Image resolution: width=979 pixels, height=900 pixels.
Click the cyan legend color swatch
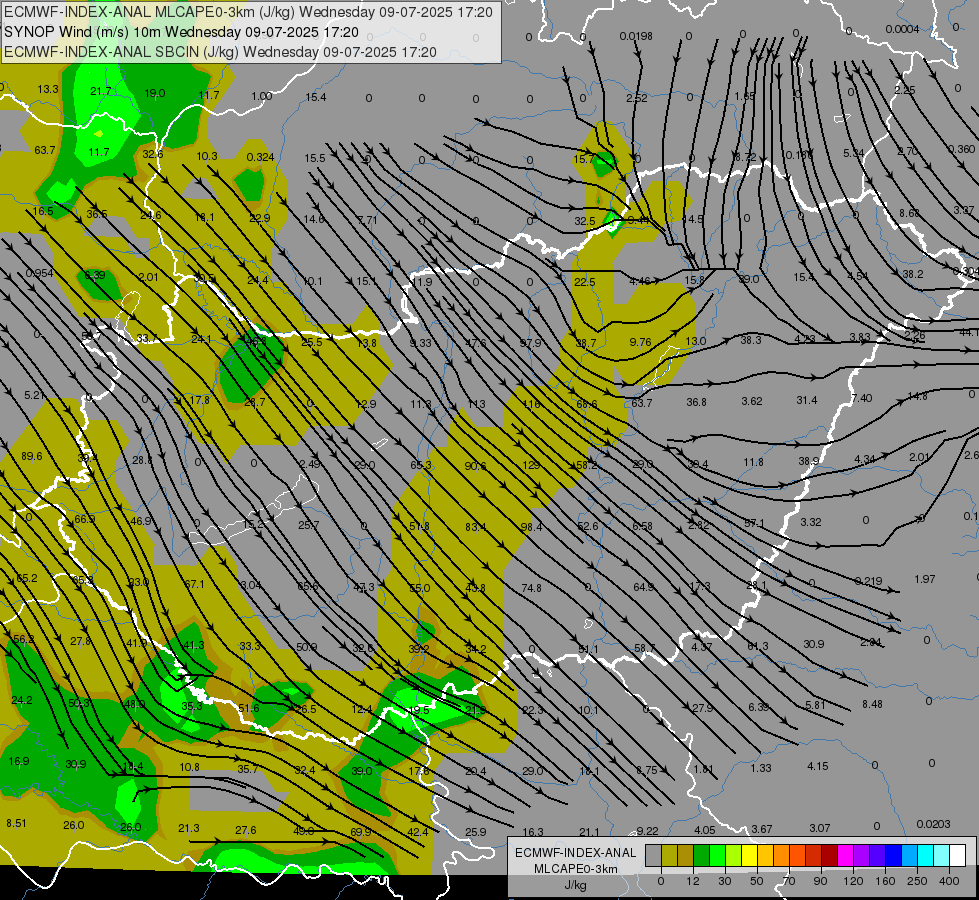pyautogui.click(x=925, y=855)
